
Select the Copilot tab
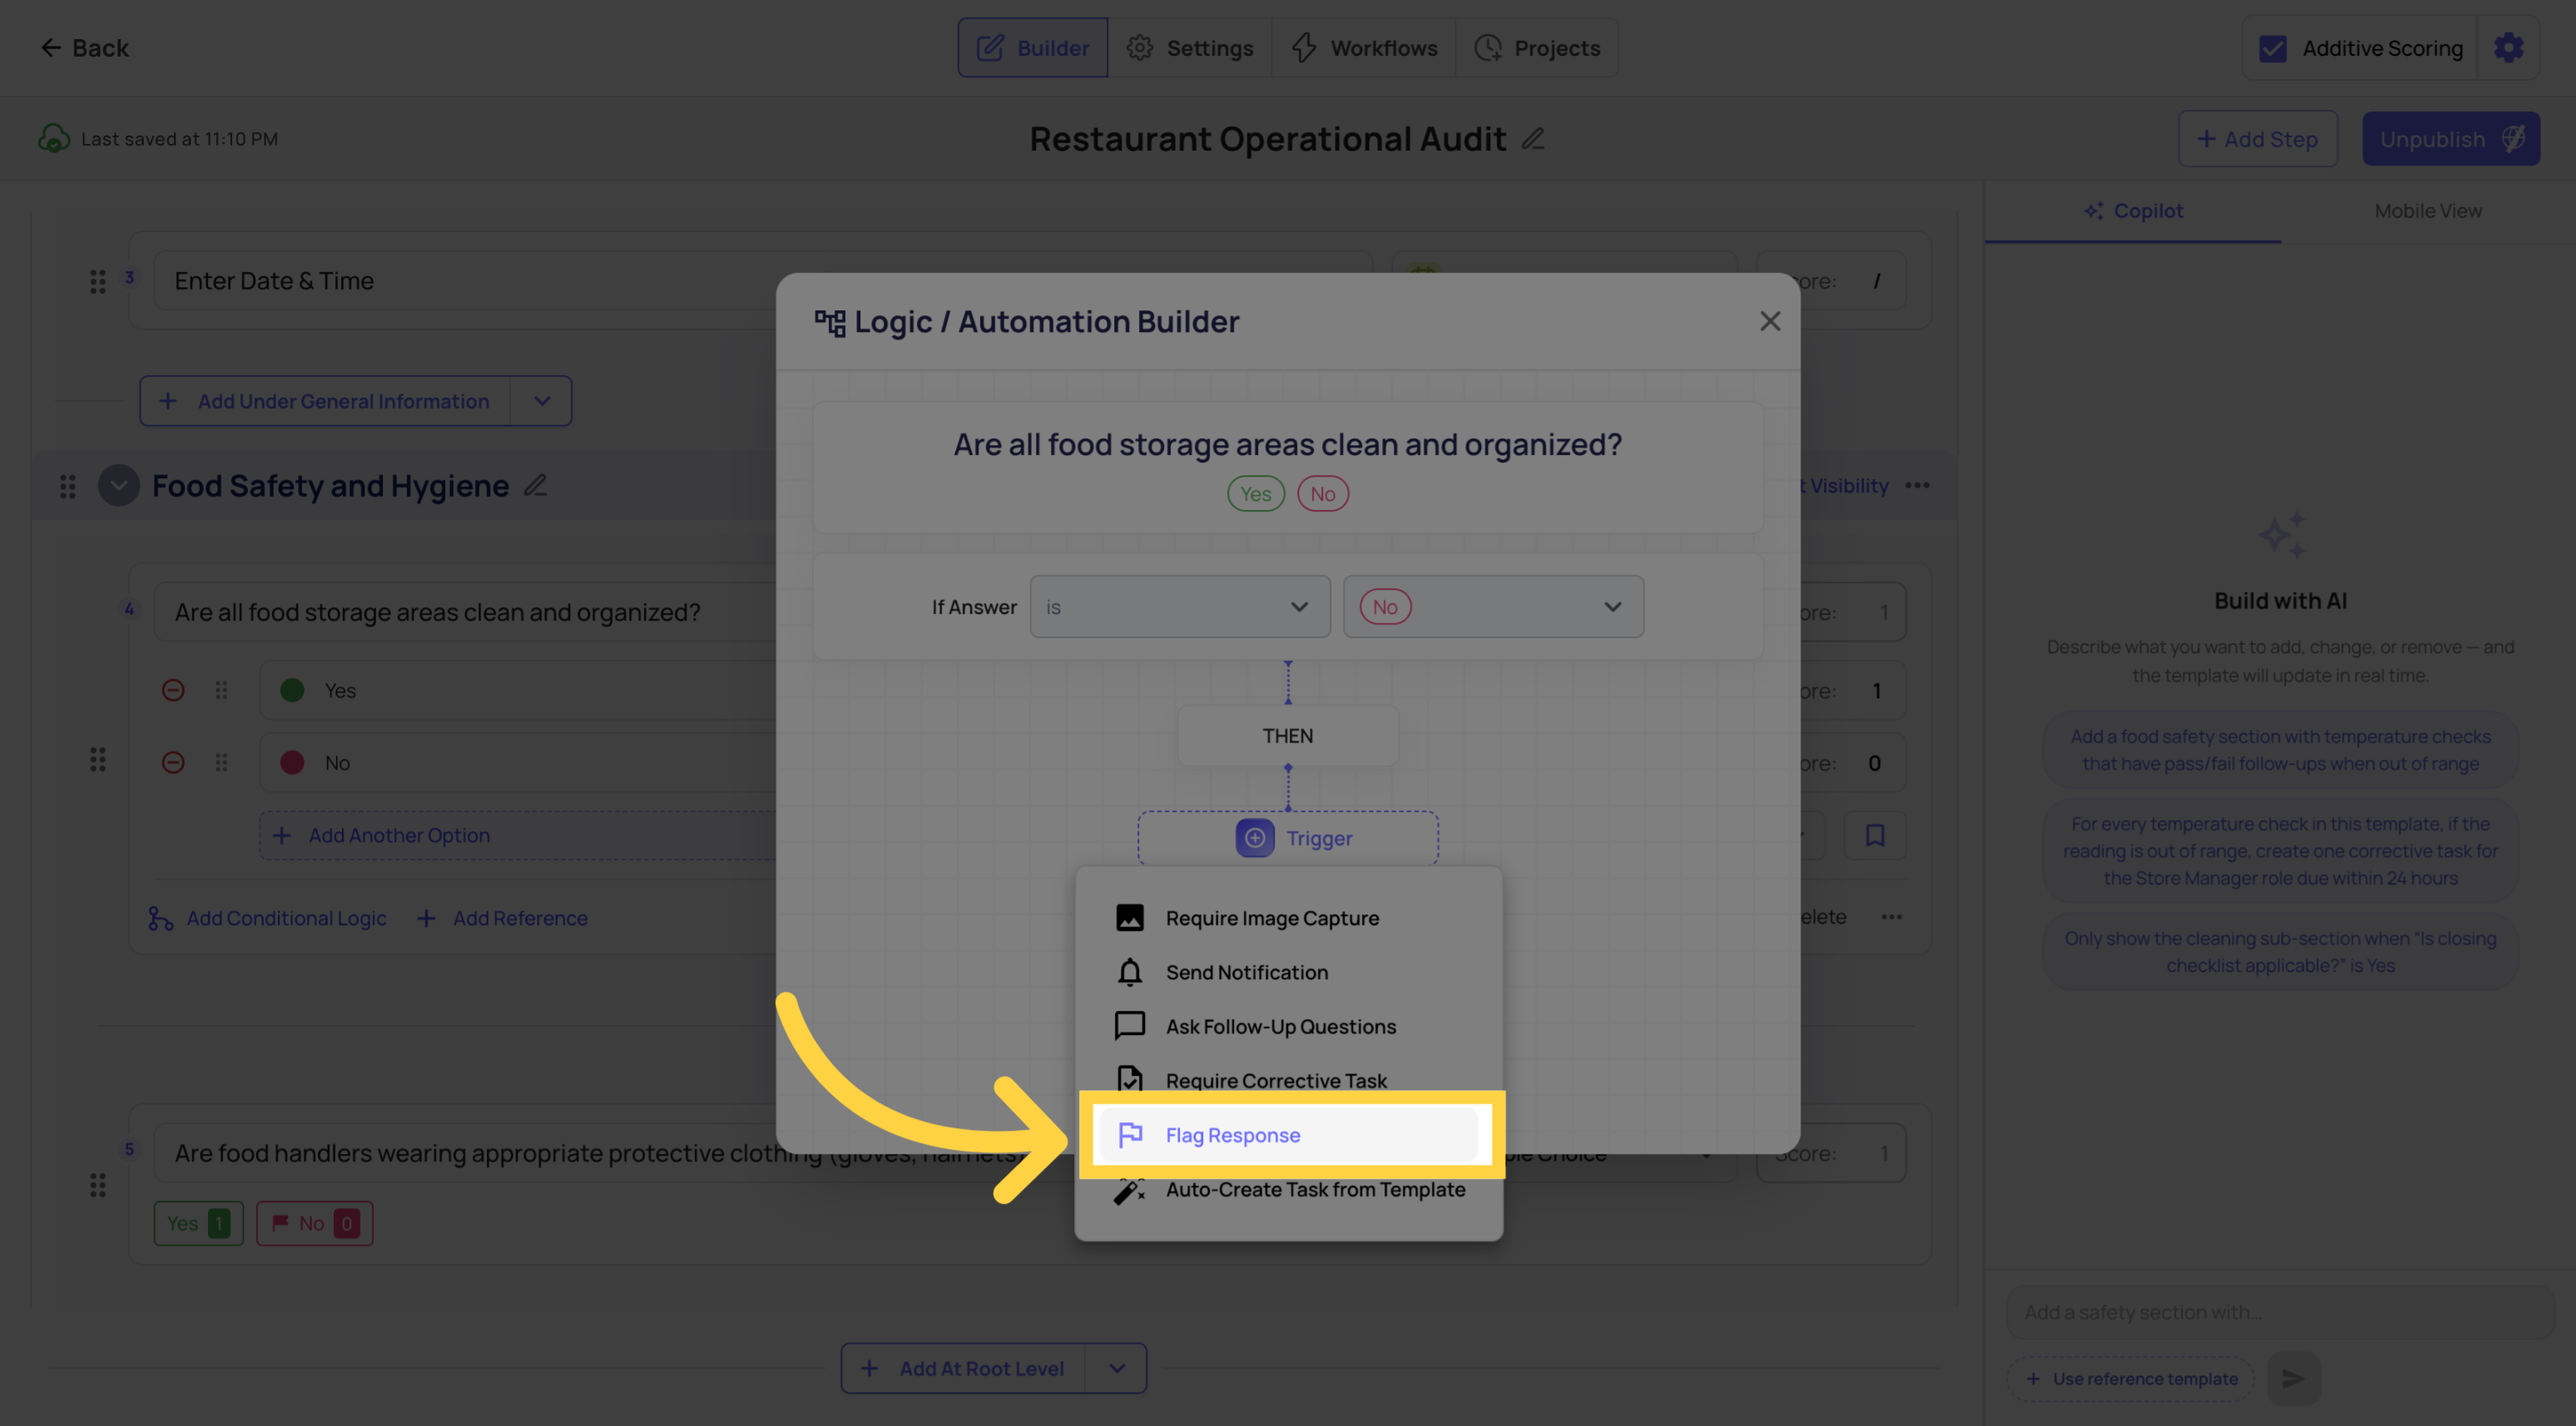pyautogui.click(x=2132, y=211)
